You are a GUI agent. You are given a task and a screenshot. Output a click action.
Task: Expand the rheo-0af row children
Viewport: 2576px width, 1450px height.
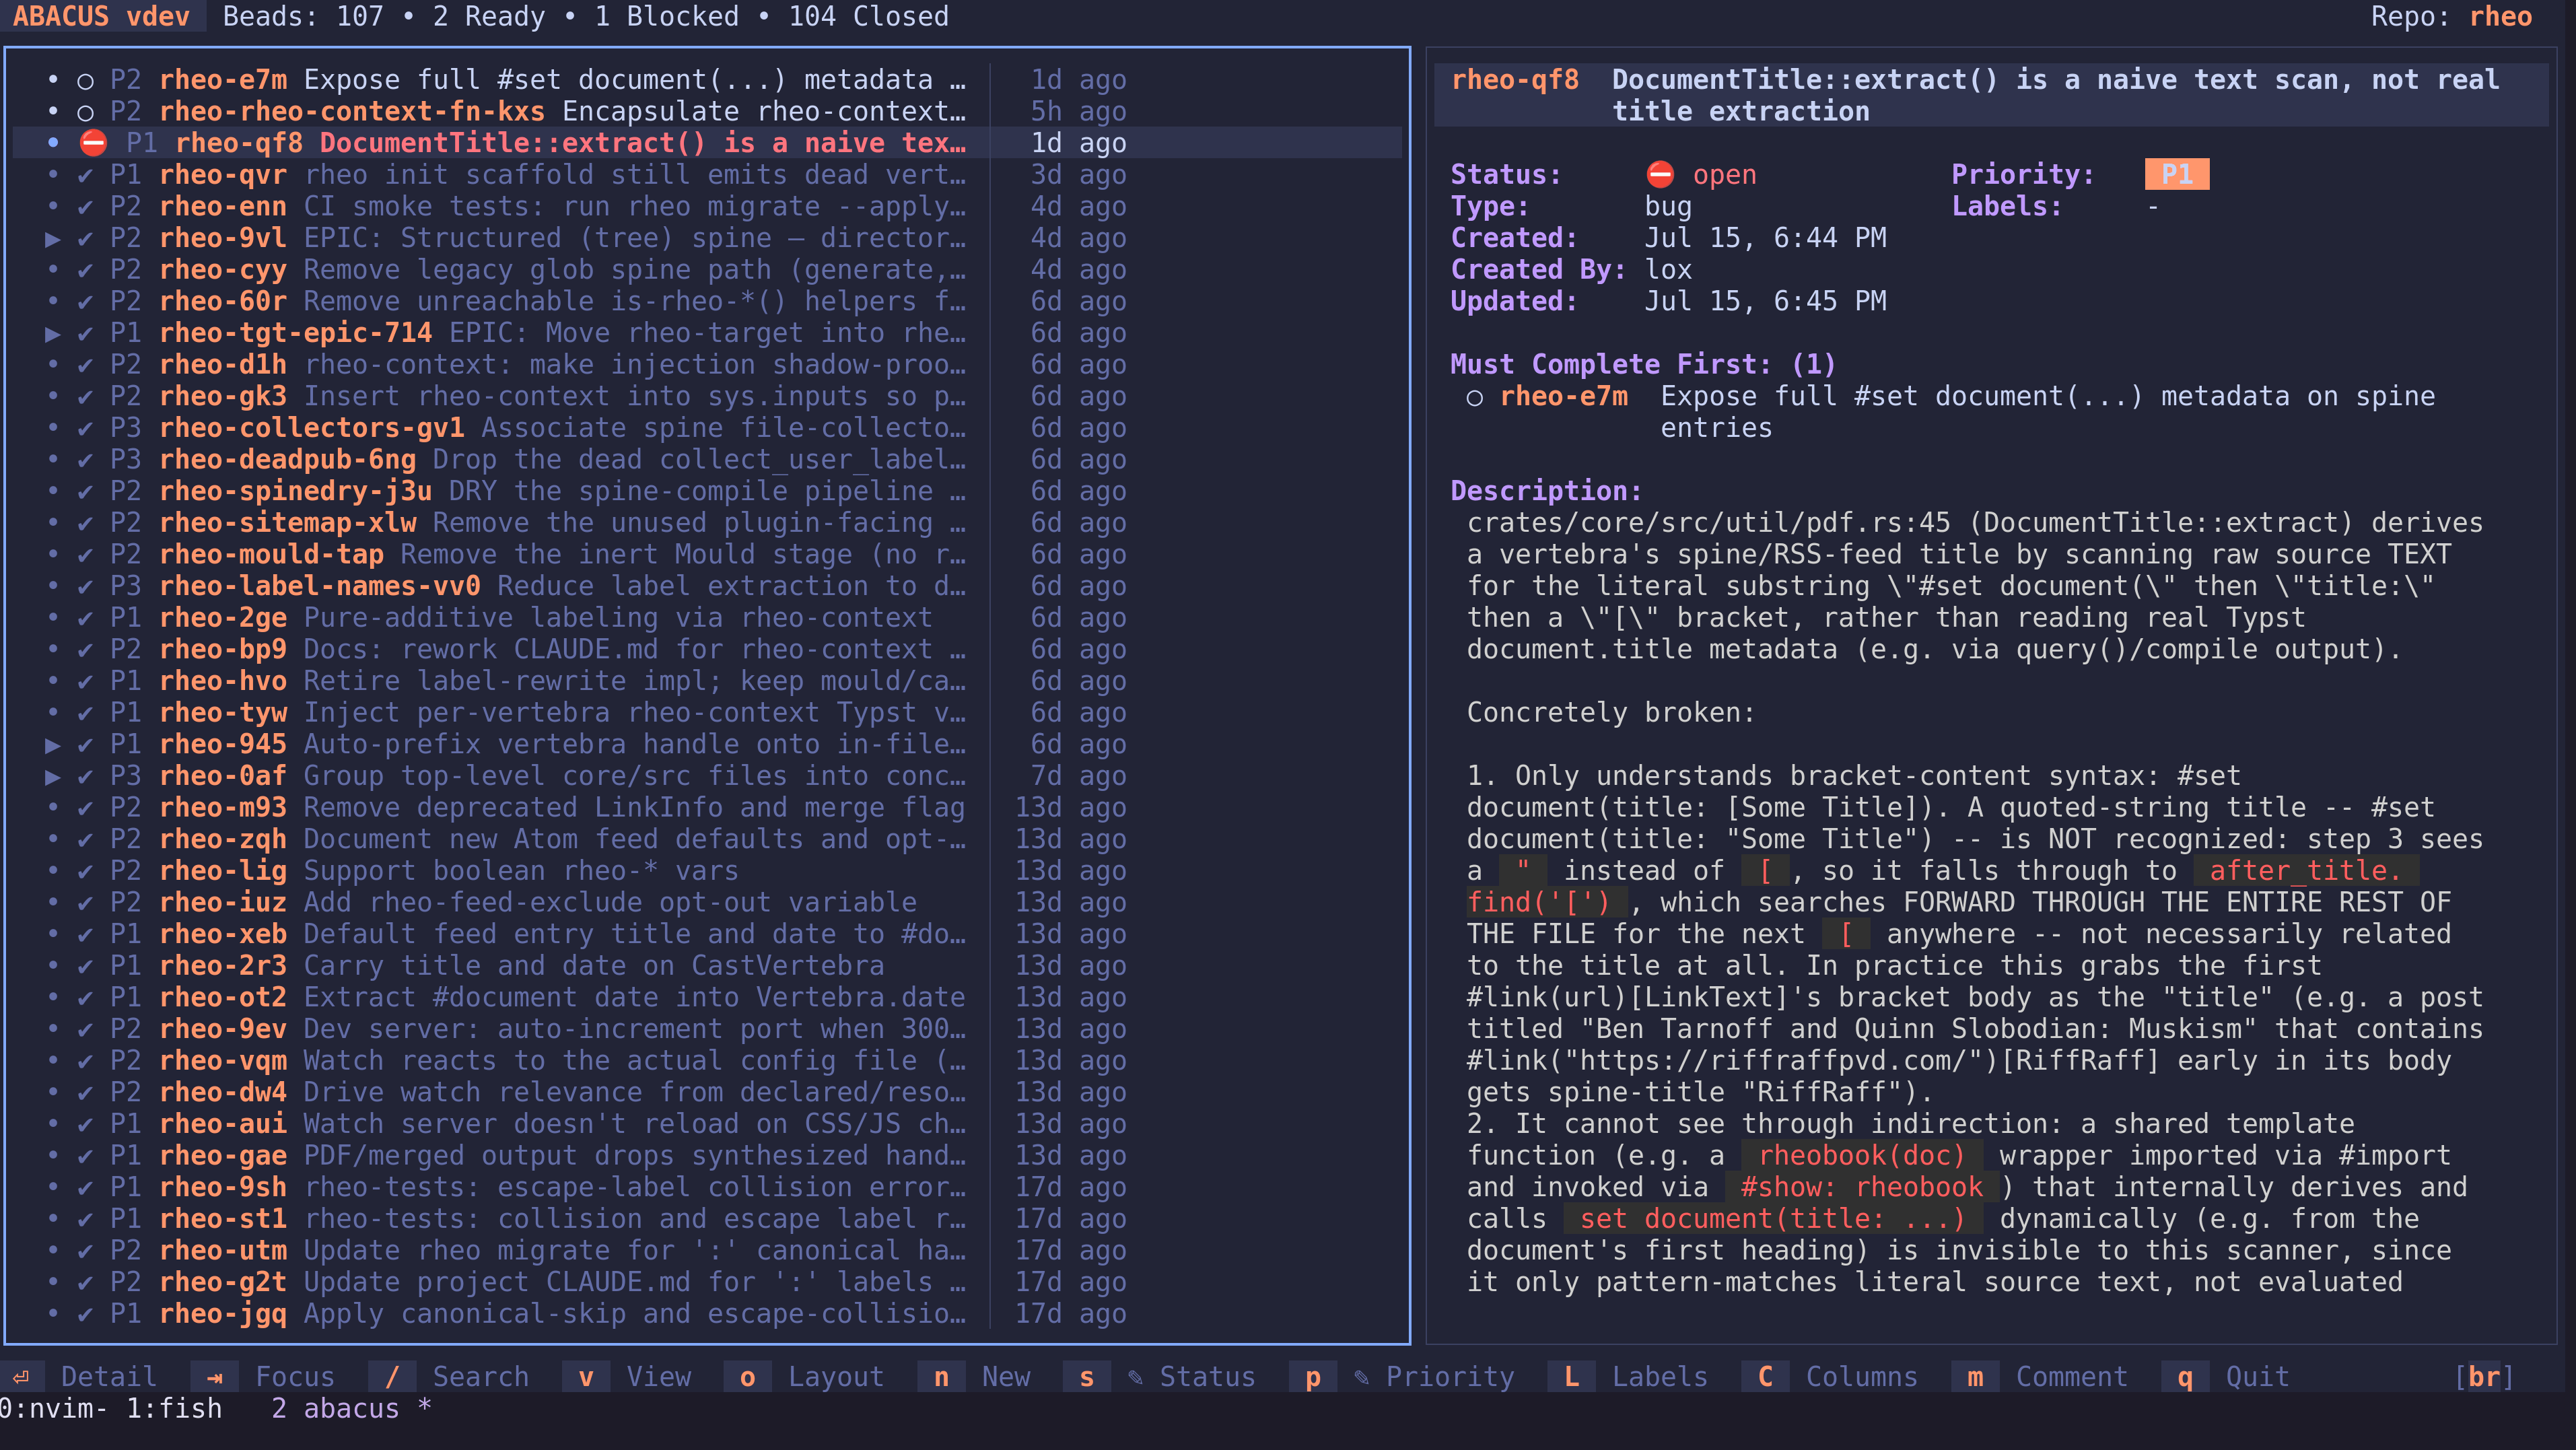(x=53, y=777)
